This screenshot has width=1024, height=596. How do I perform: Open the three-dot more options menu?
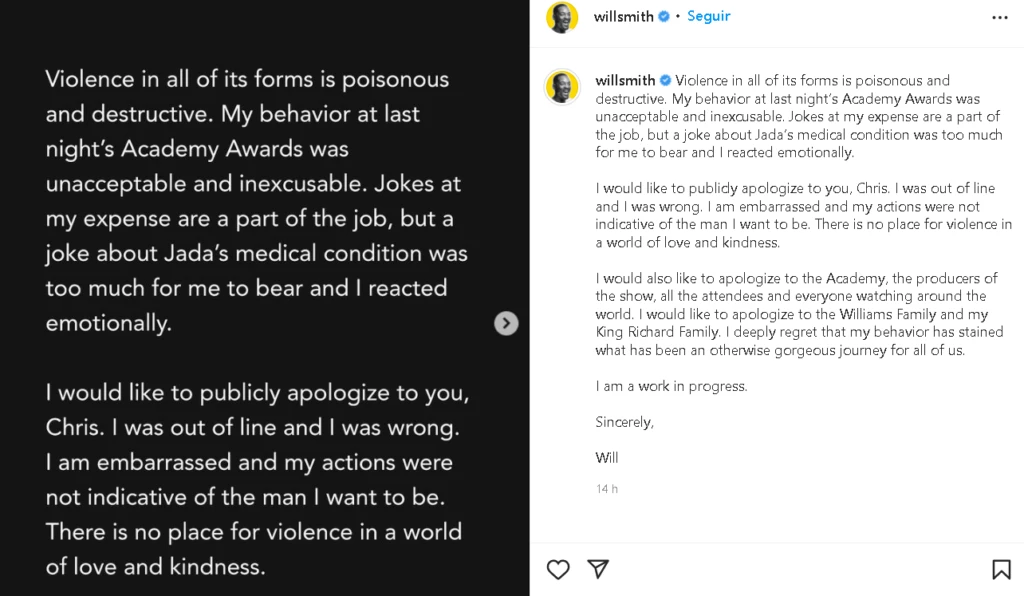click(1000, 18)
